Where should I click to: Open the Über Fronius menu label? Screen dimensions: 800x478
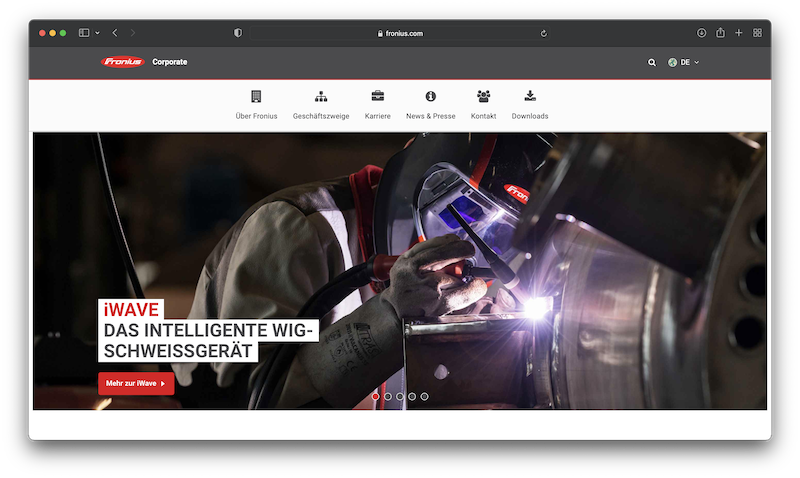coord(256,116)
